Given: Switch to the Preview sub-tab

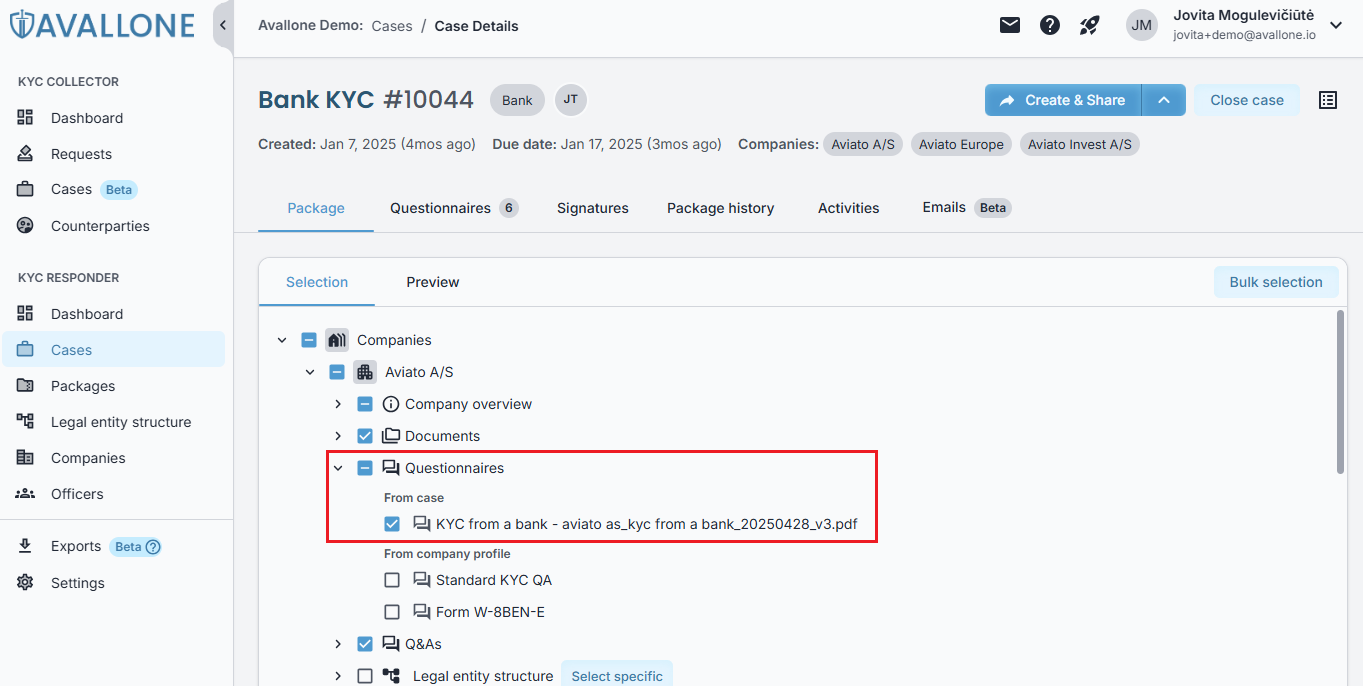Looking at the screenshot, I should tap(433, 282).
